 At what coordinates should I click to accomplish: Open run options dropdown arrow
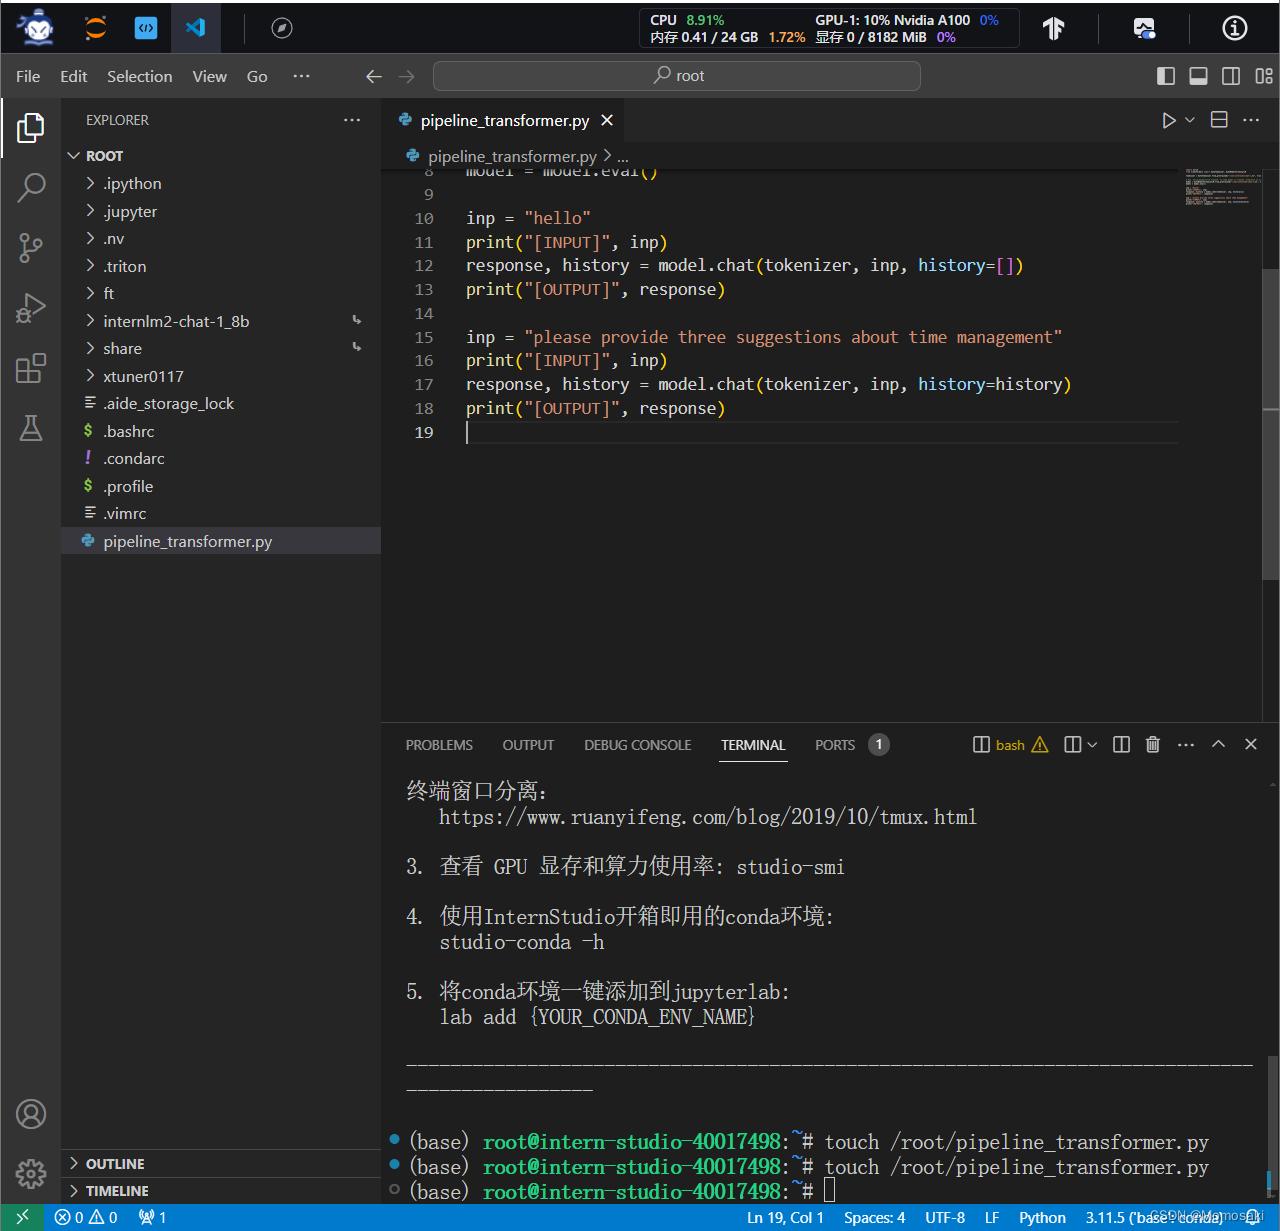(x=1190, y=120)
